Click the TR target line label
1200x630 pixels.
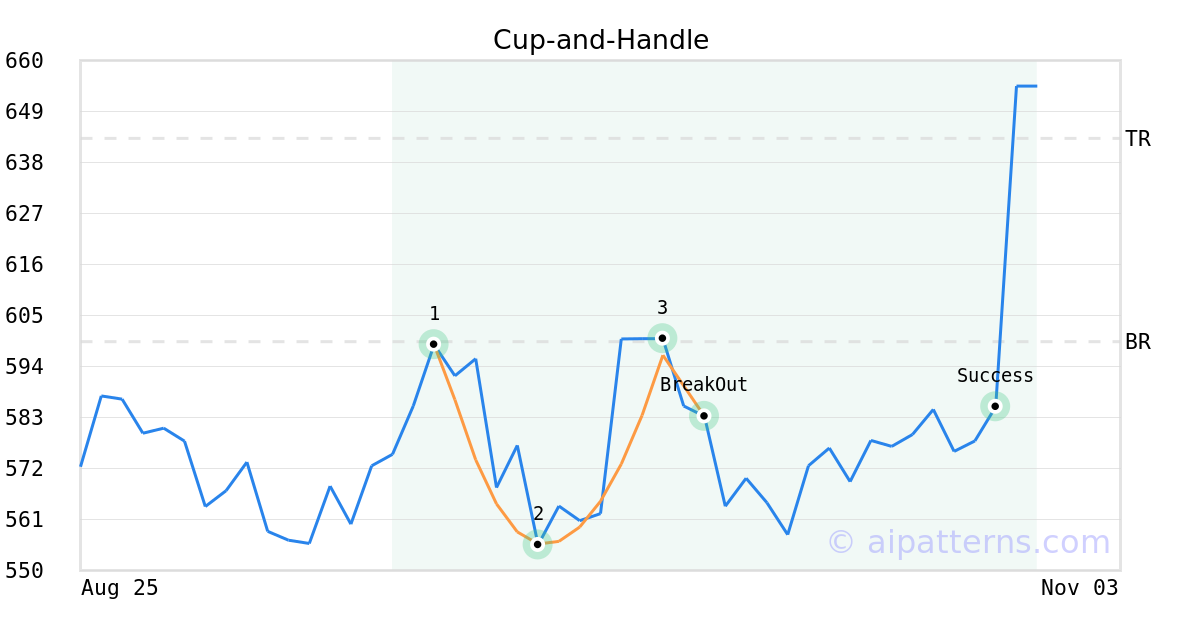click(x=1138, y=139)
